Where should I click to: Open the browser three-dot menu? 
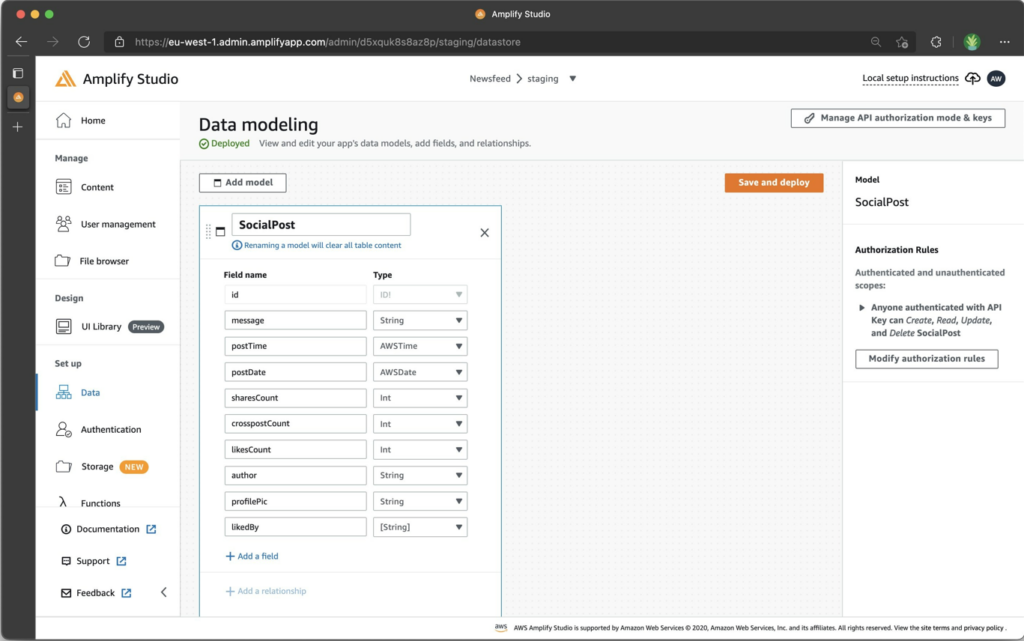tap(1004, 42)
